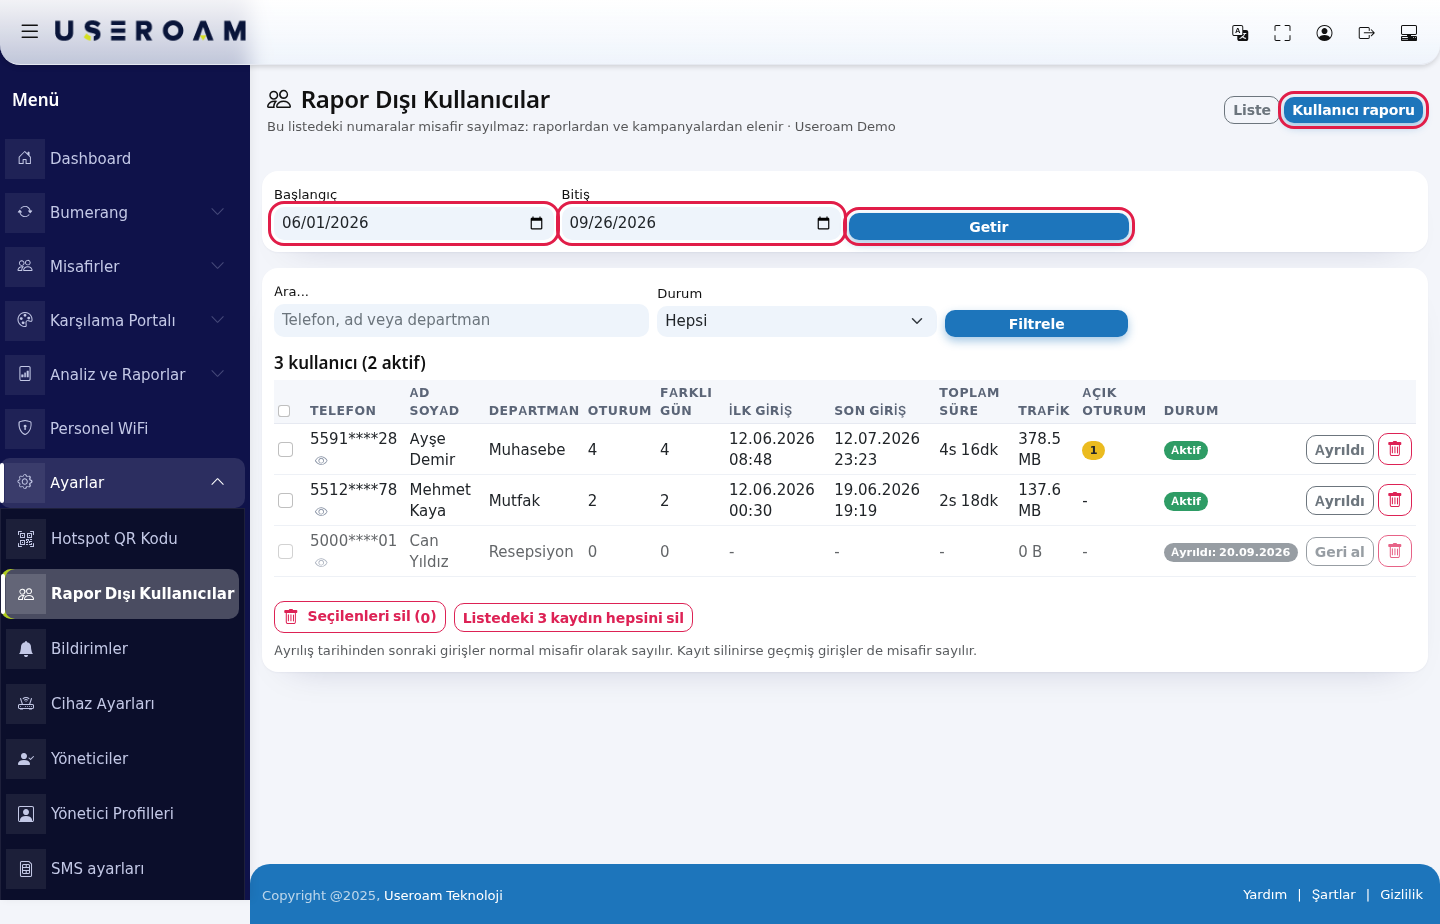Mark Ayşe Demir as Ayrıldı
Viewport: 1440px width, 924px height.
[x=1339, y=450]
